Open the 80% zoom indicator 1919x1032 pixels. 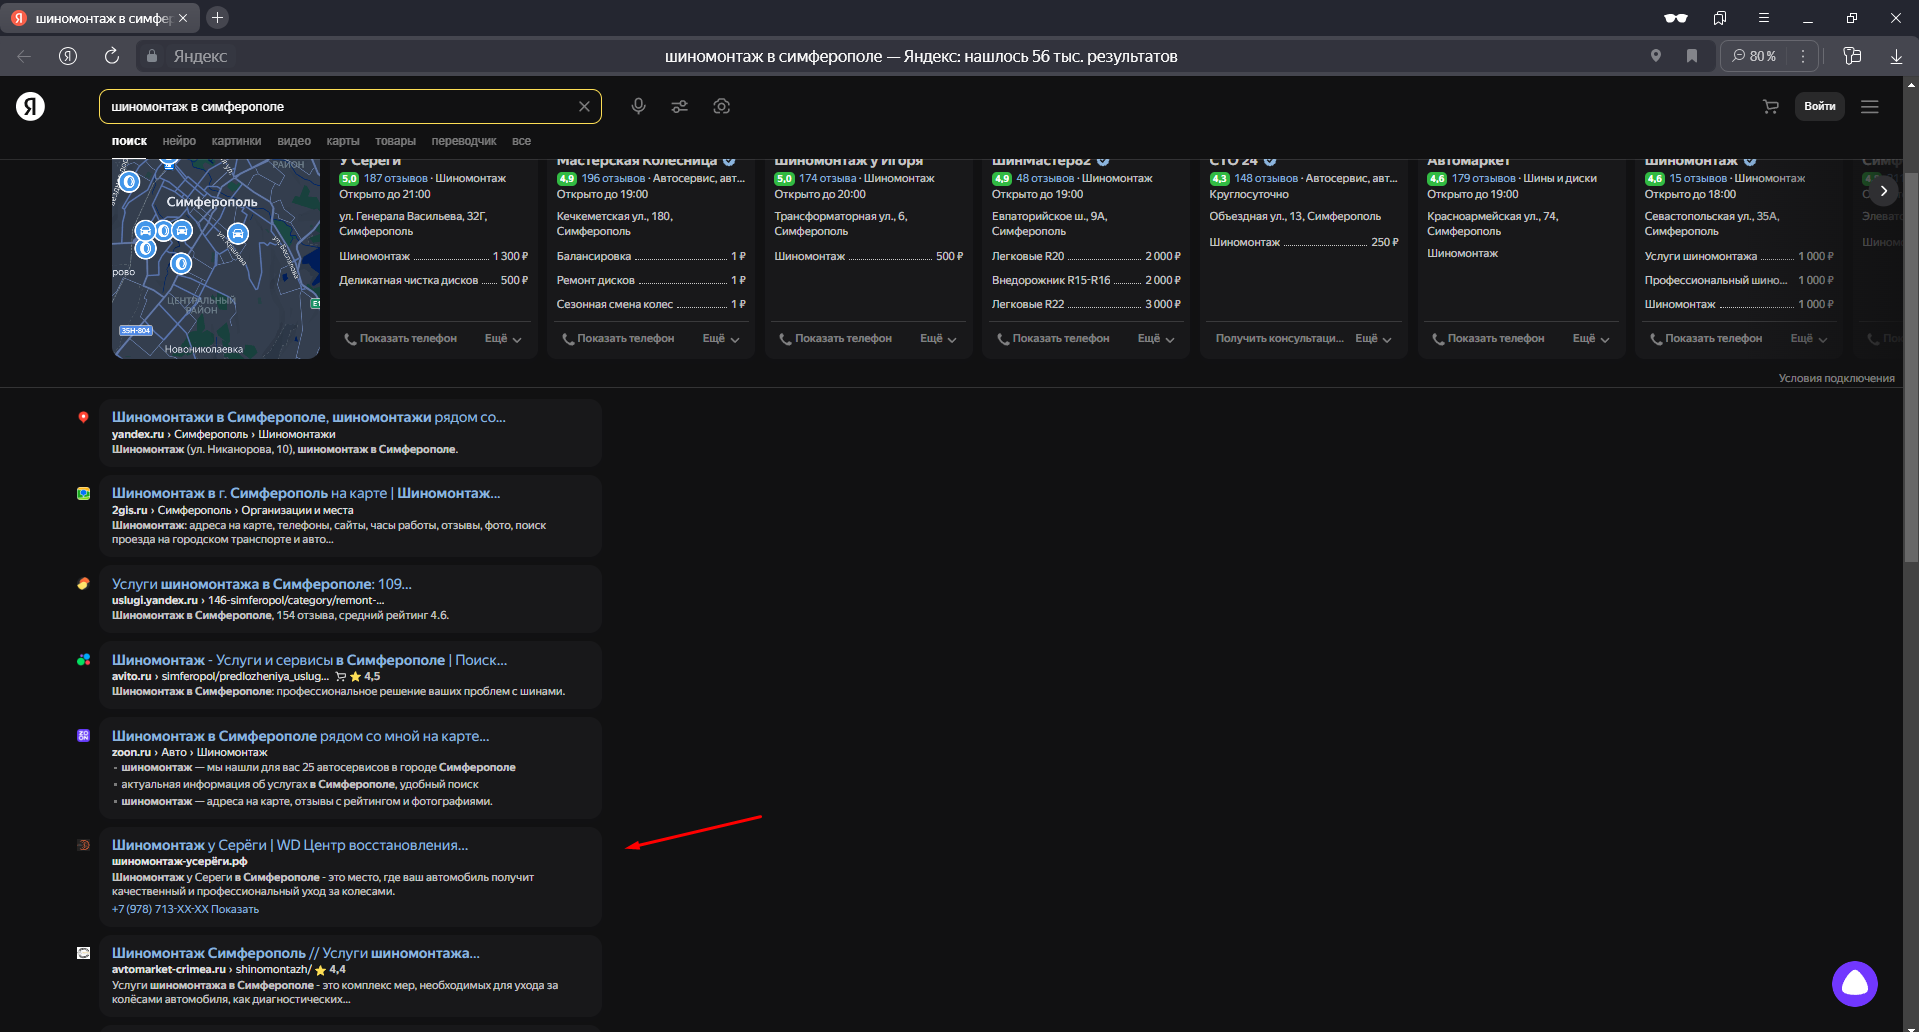[x=1755, y=56]
